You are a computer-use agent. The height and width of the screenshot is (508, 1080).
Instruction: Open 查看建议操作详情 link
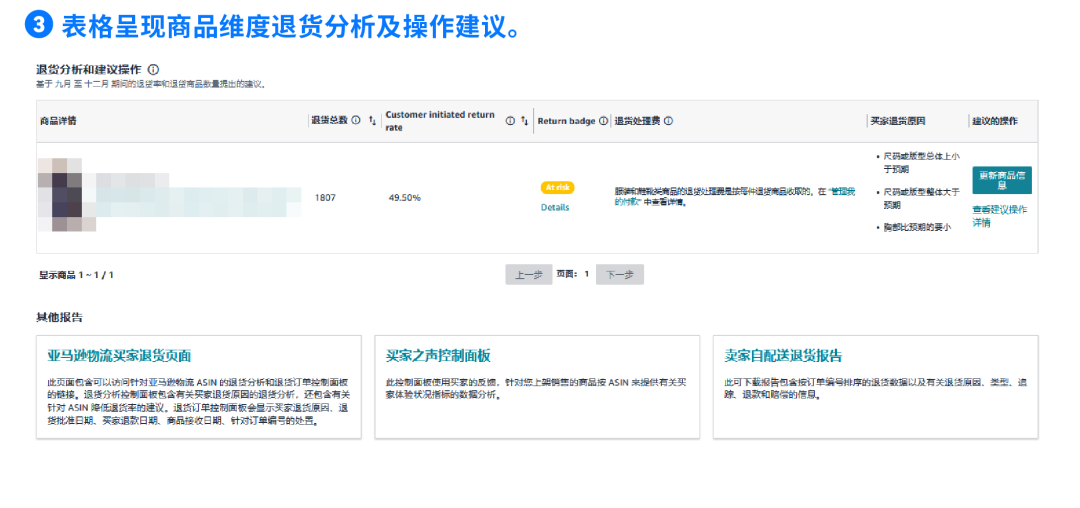coord(999,216)
